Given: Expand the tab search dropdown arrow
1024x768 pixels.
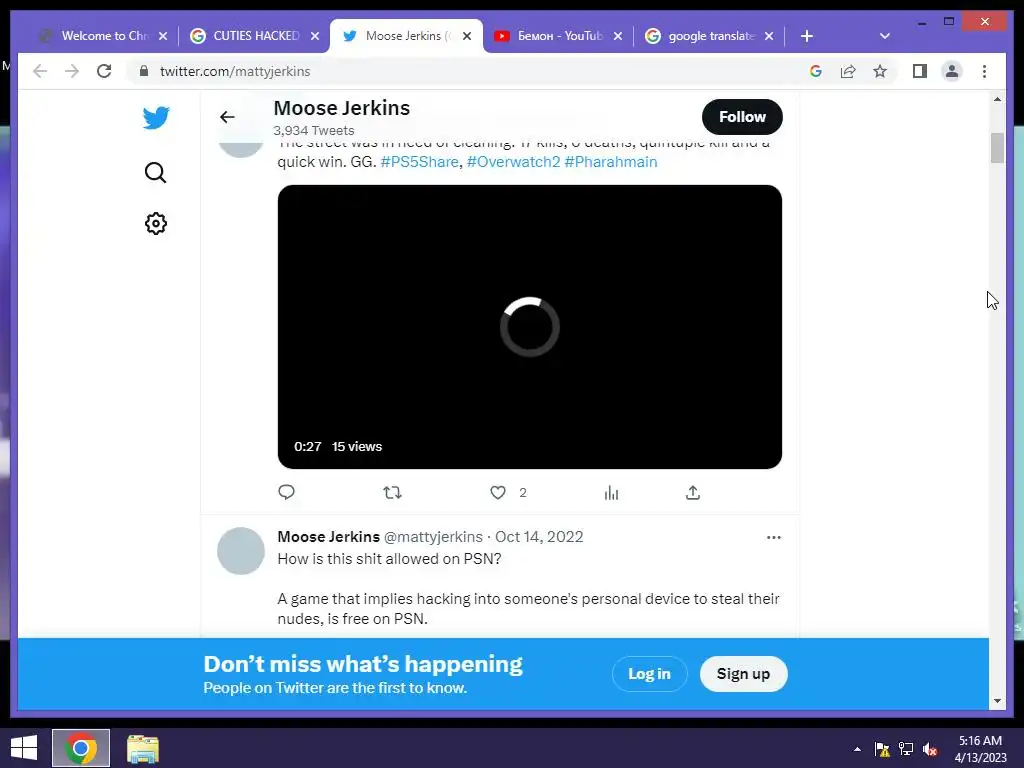Looking at the screenshot, I should 885,36.
